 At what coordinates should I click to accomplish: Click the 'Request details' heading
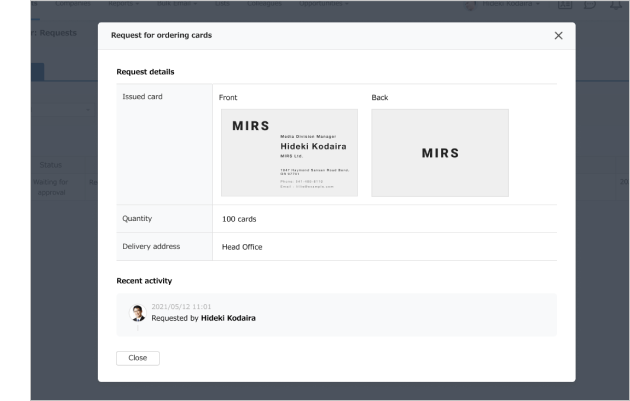click(145, 72)
